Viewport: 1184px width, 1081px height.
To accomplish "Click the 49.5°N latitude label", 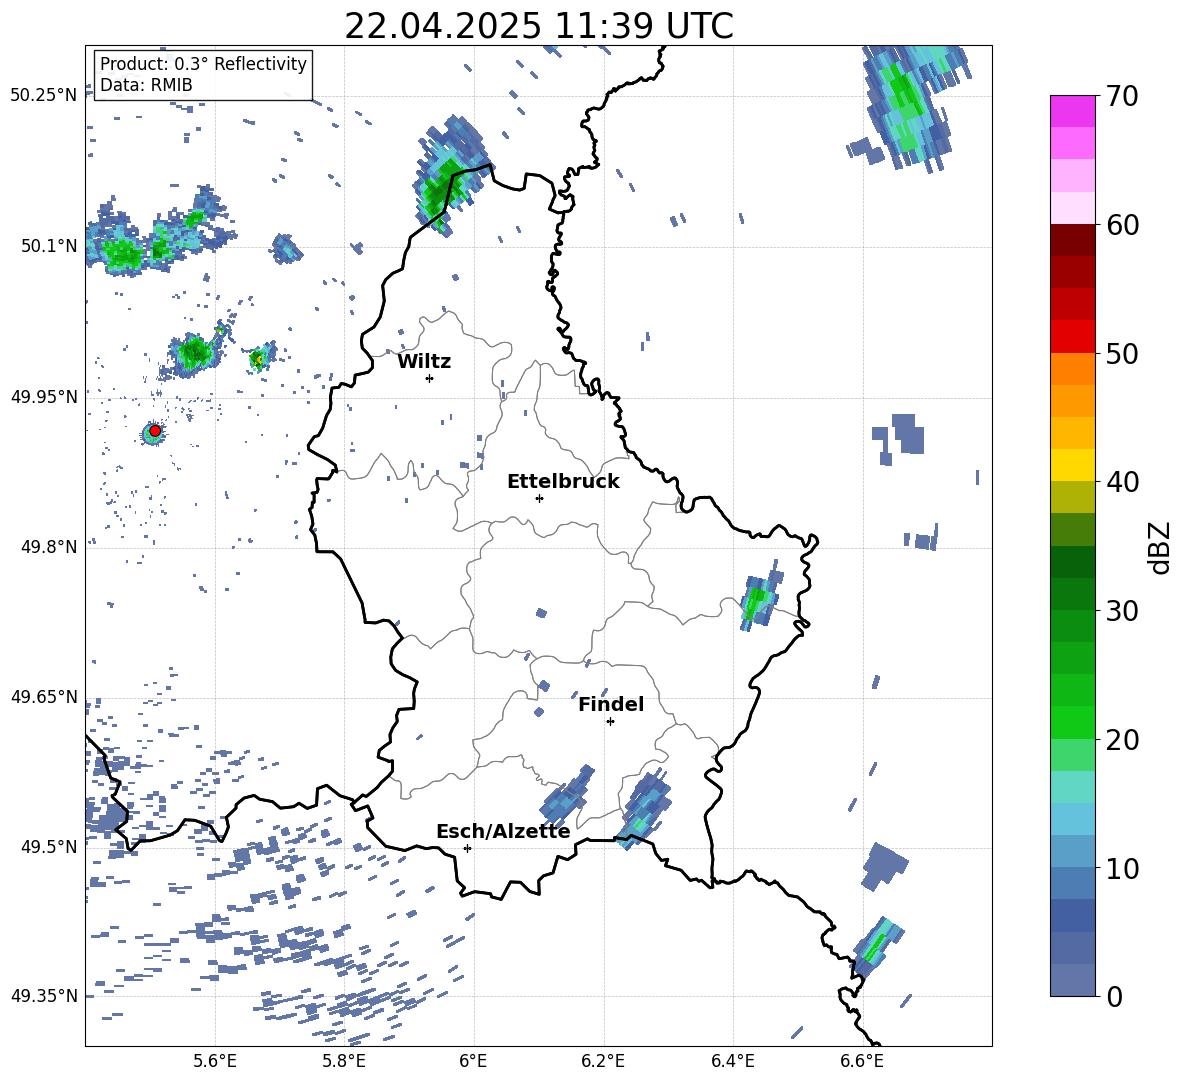I will click(x=48, y=847).
